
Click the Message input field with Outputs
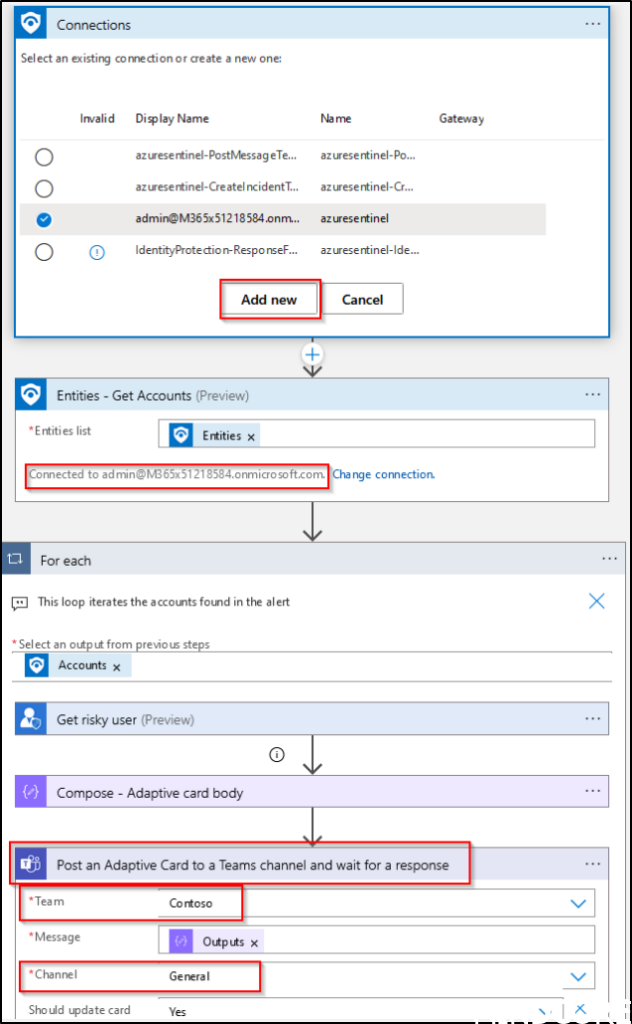pyautogui.click(x=420, y=941)
